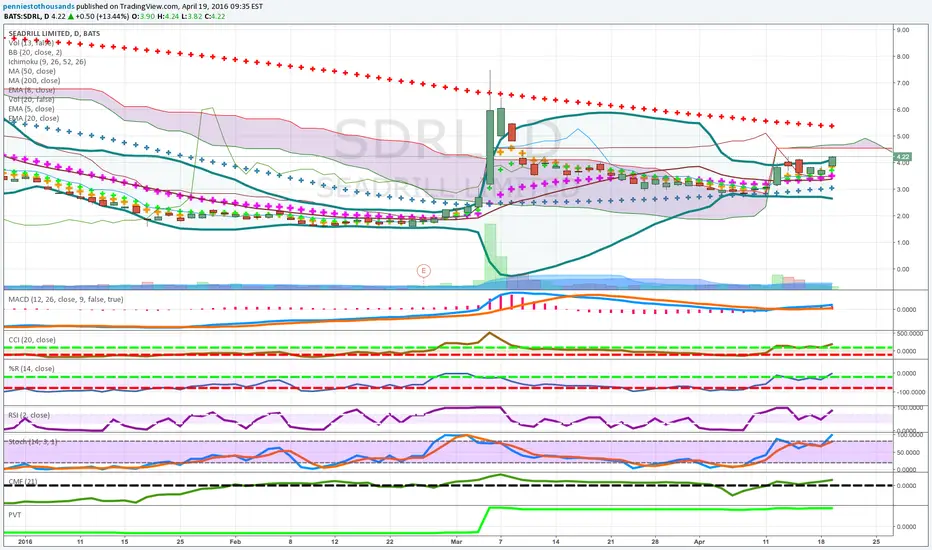Screen dimensions: 932x550
Task: Click the 1.00 price axis label
Action: pos(903,243)
